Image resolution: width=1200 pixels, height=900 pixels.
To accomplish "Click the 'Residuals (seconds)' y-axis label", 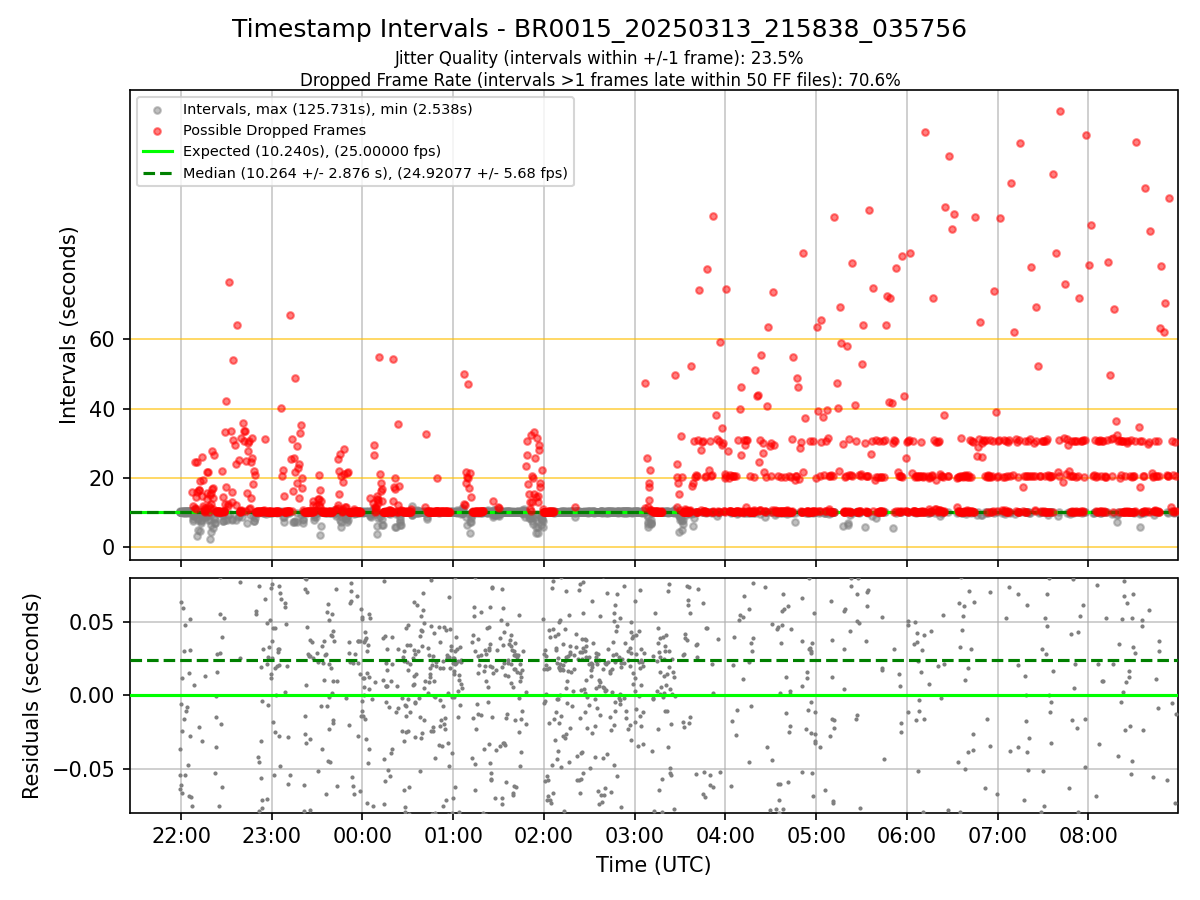I will (32, 696).
